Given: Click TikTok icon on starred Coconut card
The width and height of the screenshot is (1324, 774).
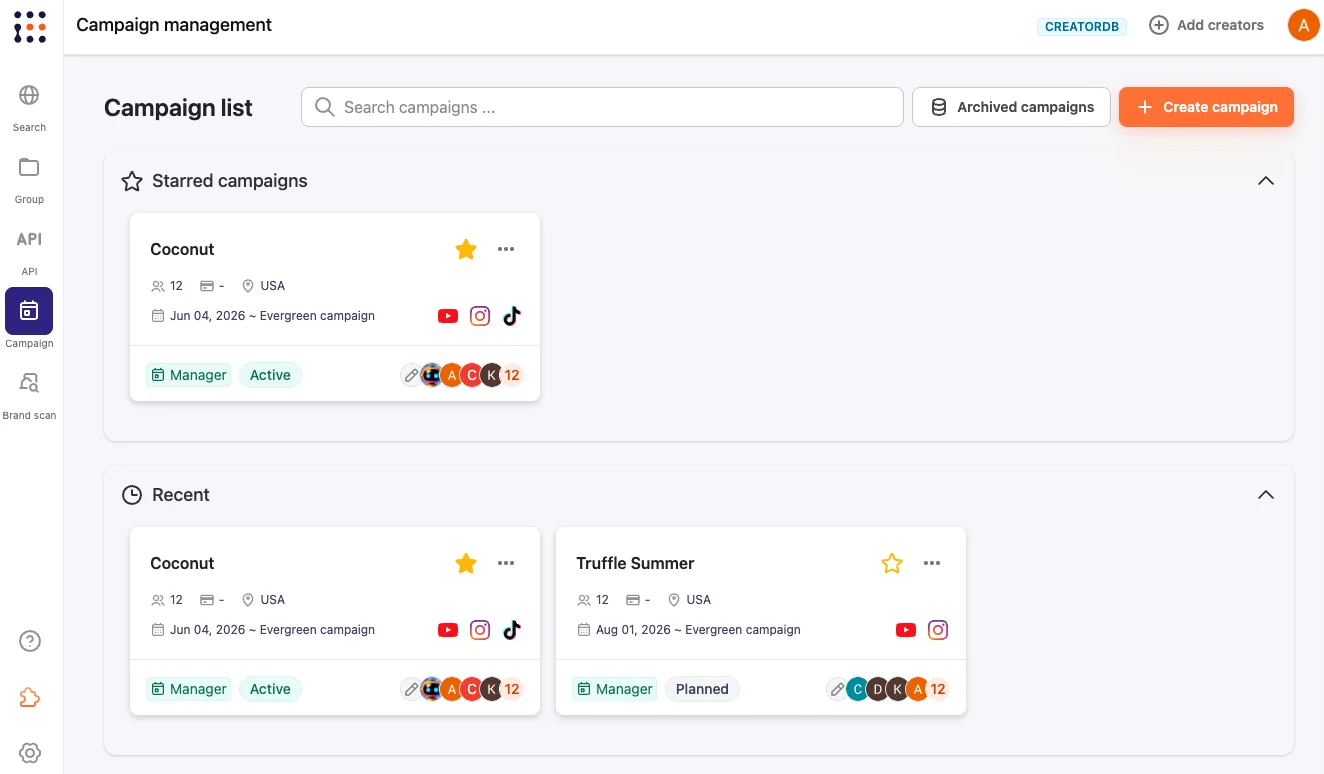Looking at the screenshot, I should [512, 316].
